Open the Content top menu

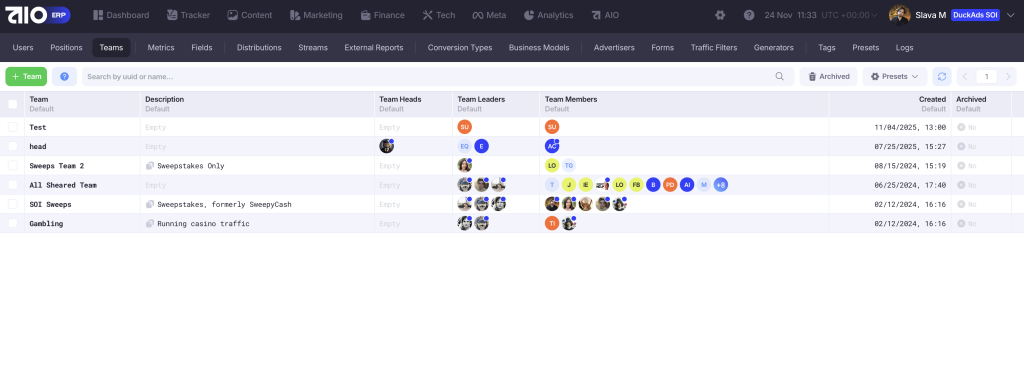(x=249, y=15)
